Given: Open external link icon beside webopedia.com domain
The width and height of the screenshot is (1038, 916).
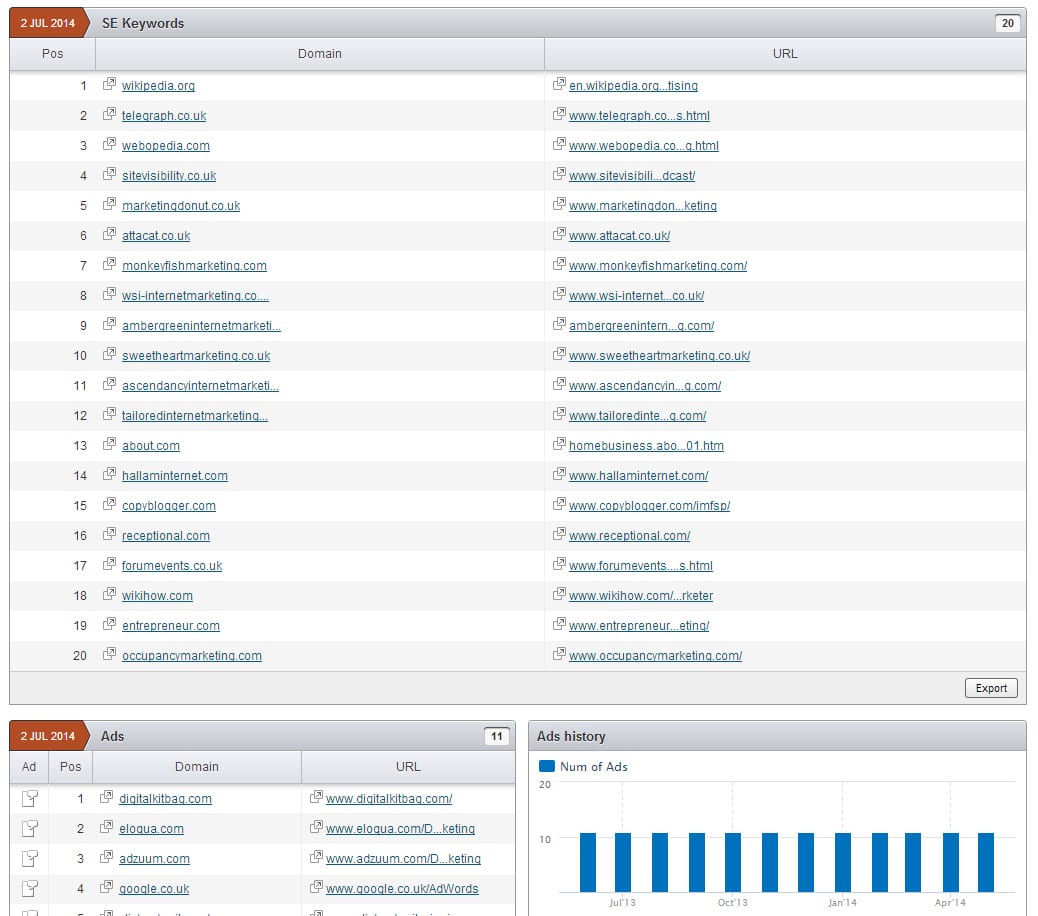Looking at the screenshot, I should tap(109, 144).
